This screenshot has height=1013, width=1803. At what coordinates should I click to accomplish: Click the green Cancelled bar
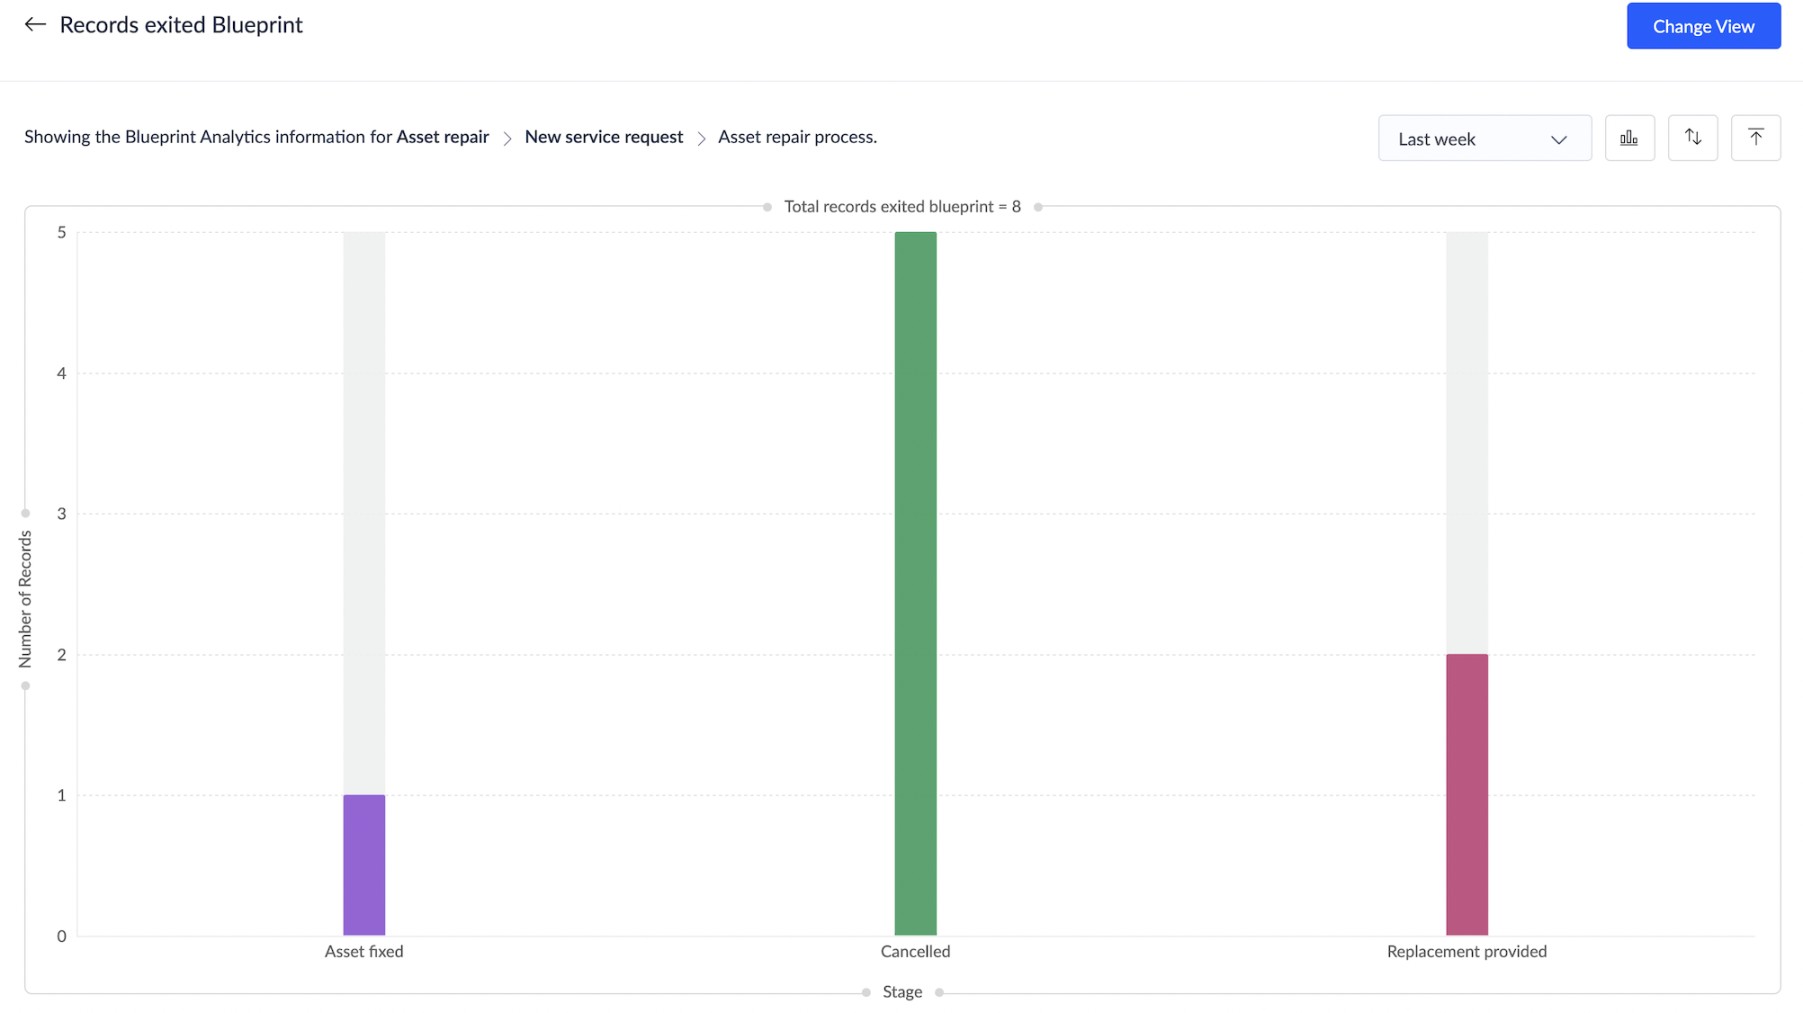[x=915, y=580]
